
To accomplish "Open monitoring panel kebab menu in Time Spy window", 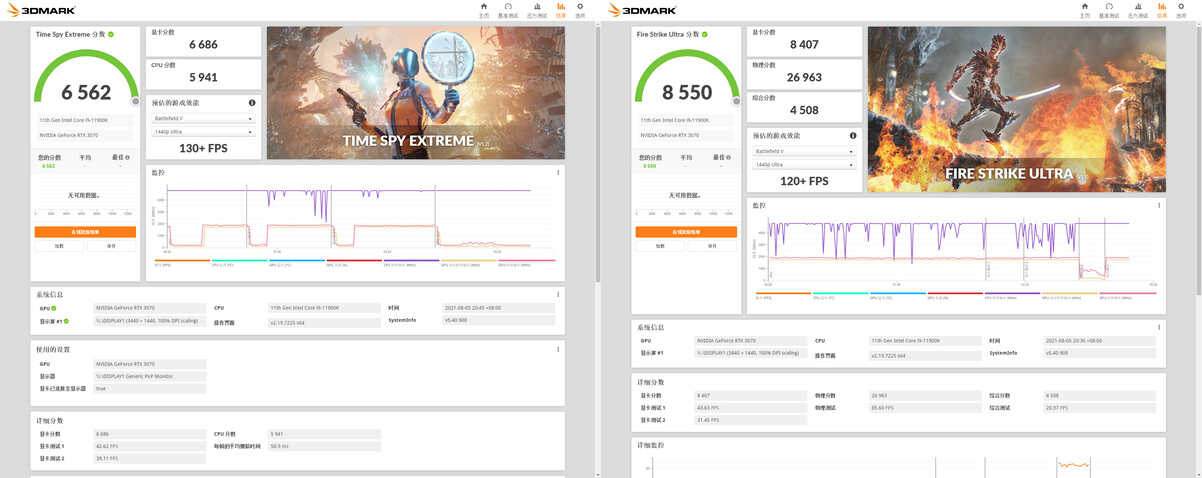I will 557,172.
